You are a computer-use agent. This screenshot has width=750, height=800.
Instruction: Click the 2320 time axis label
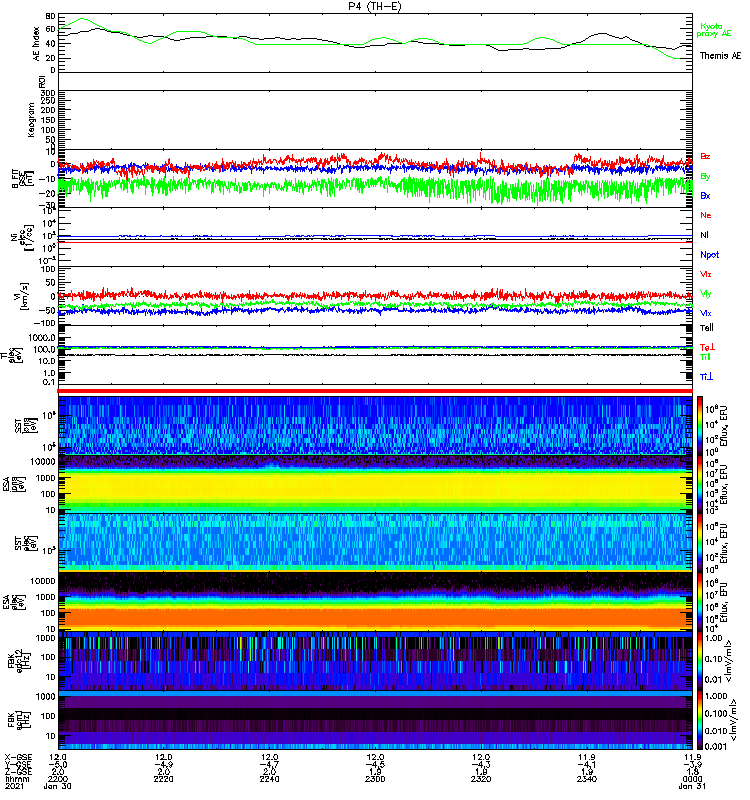click(x=481, y=779)
